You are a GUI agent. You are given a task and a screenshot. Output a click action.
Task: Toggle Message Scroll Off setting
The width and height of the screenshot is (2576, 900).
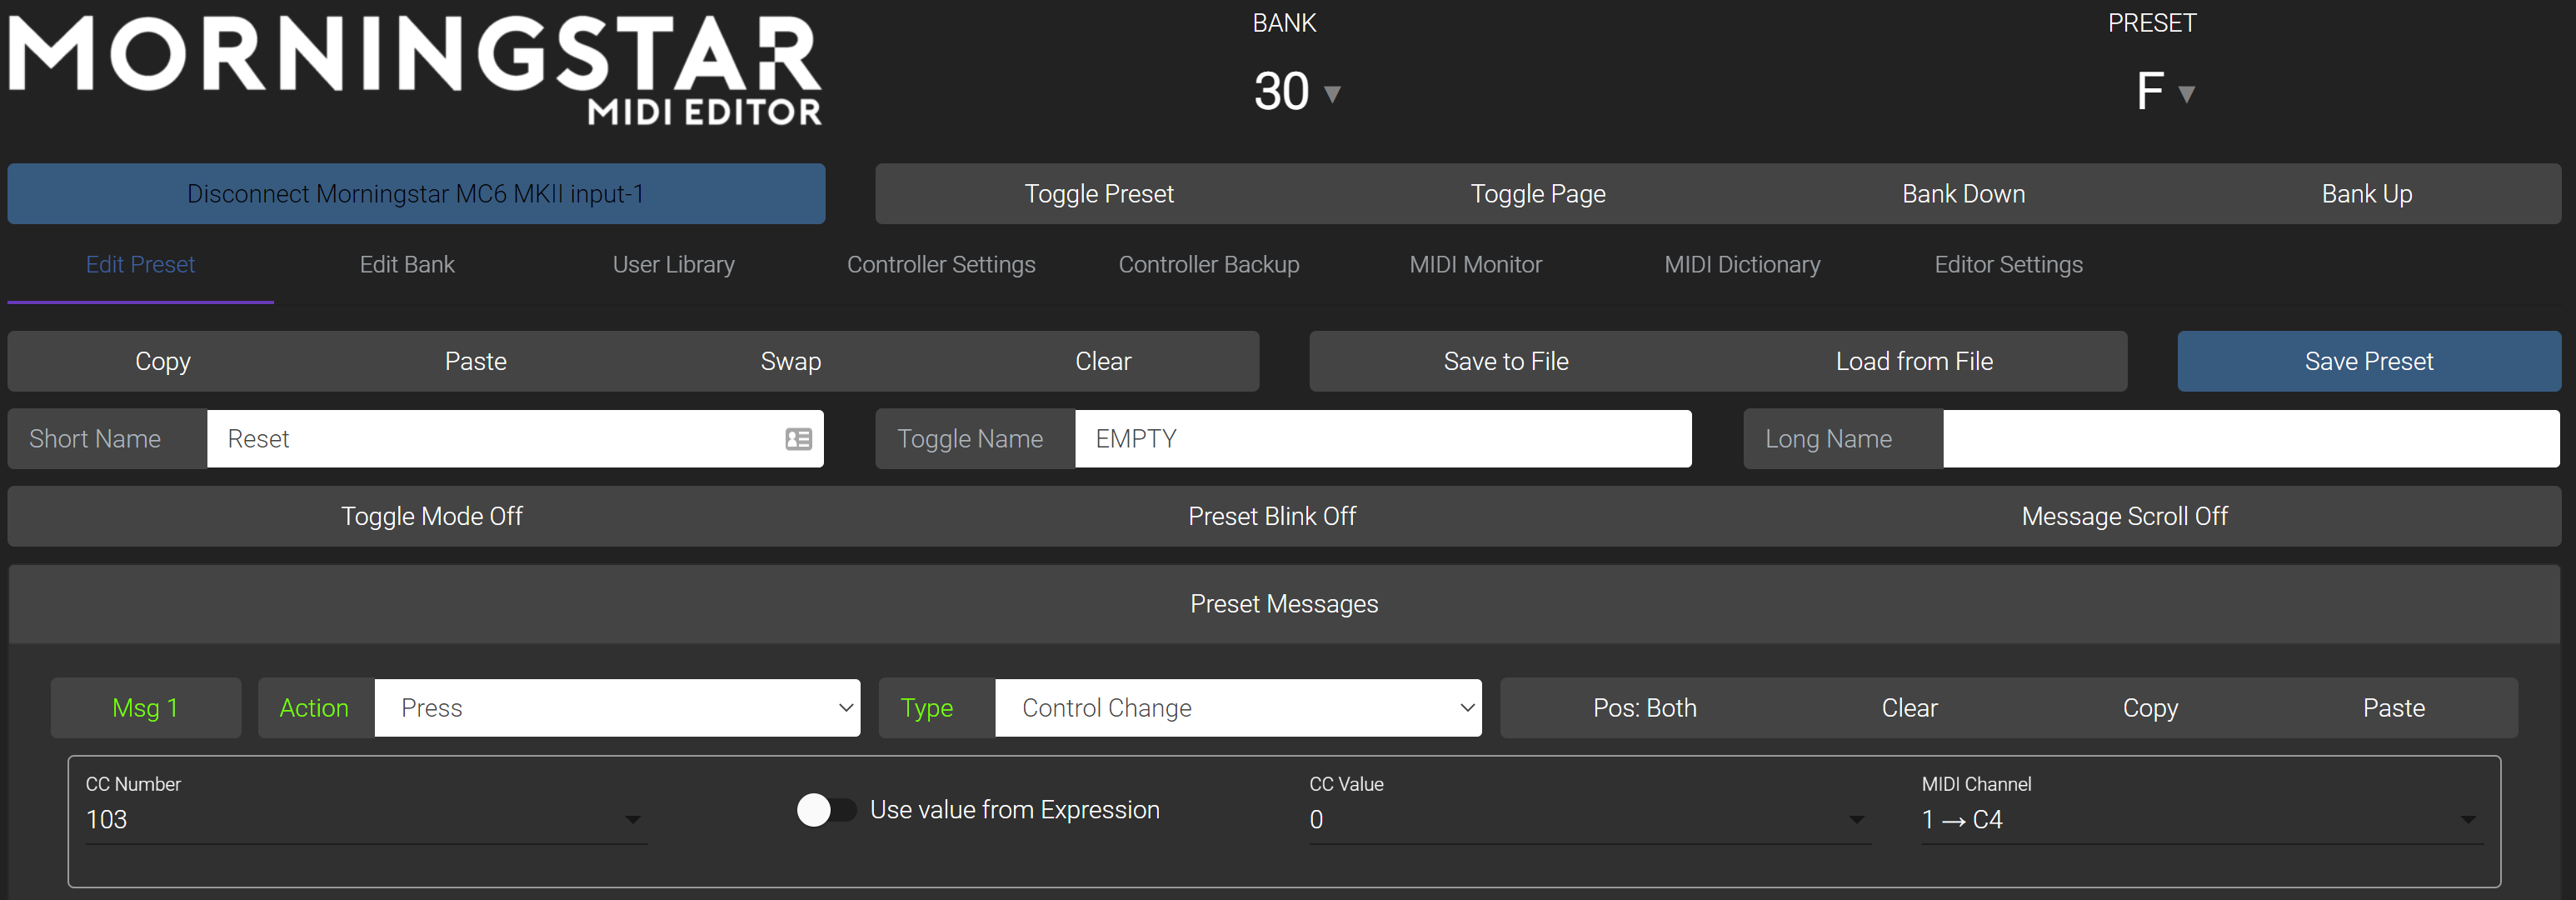tap(2124, 516)
